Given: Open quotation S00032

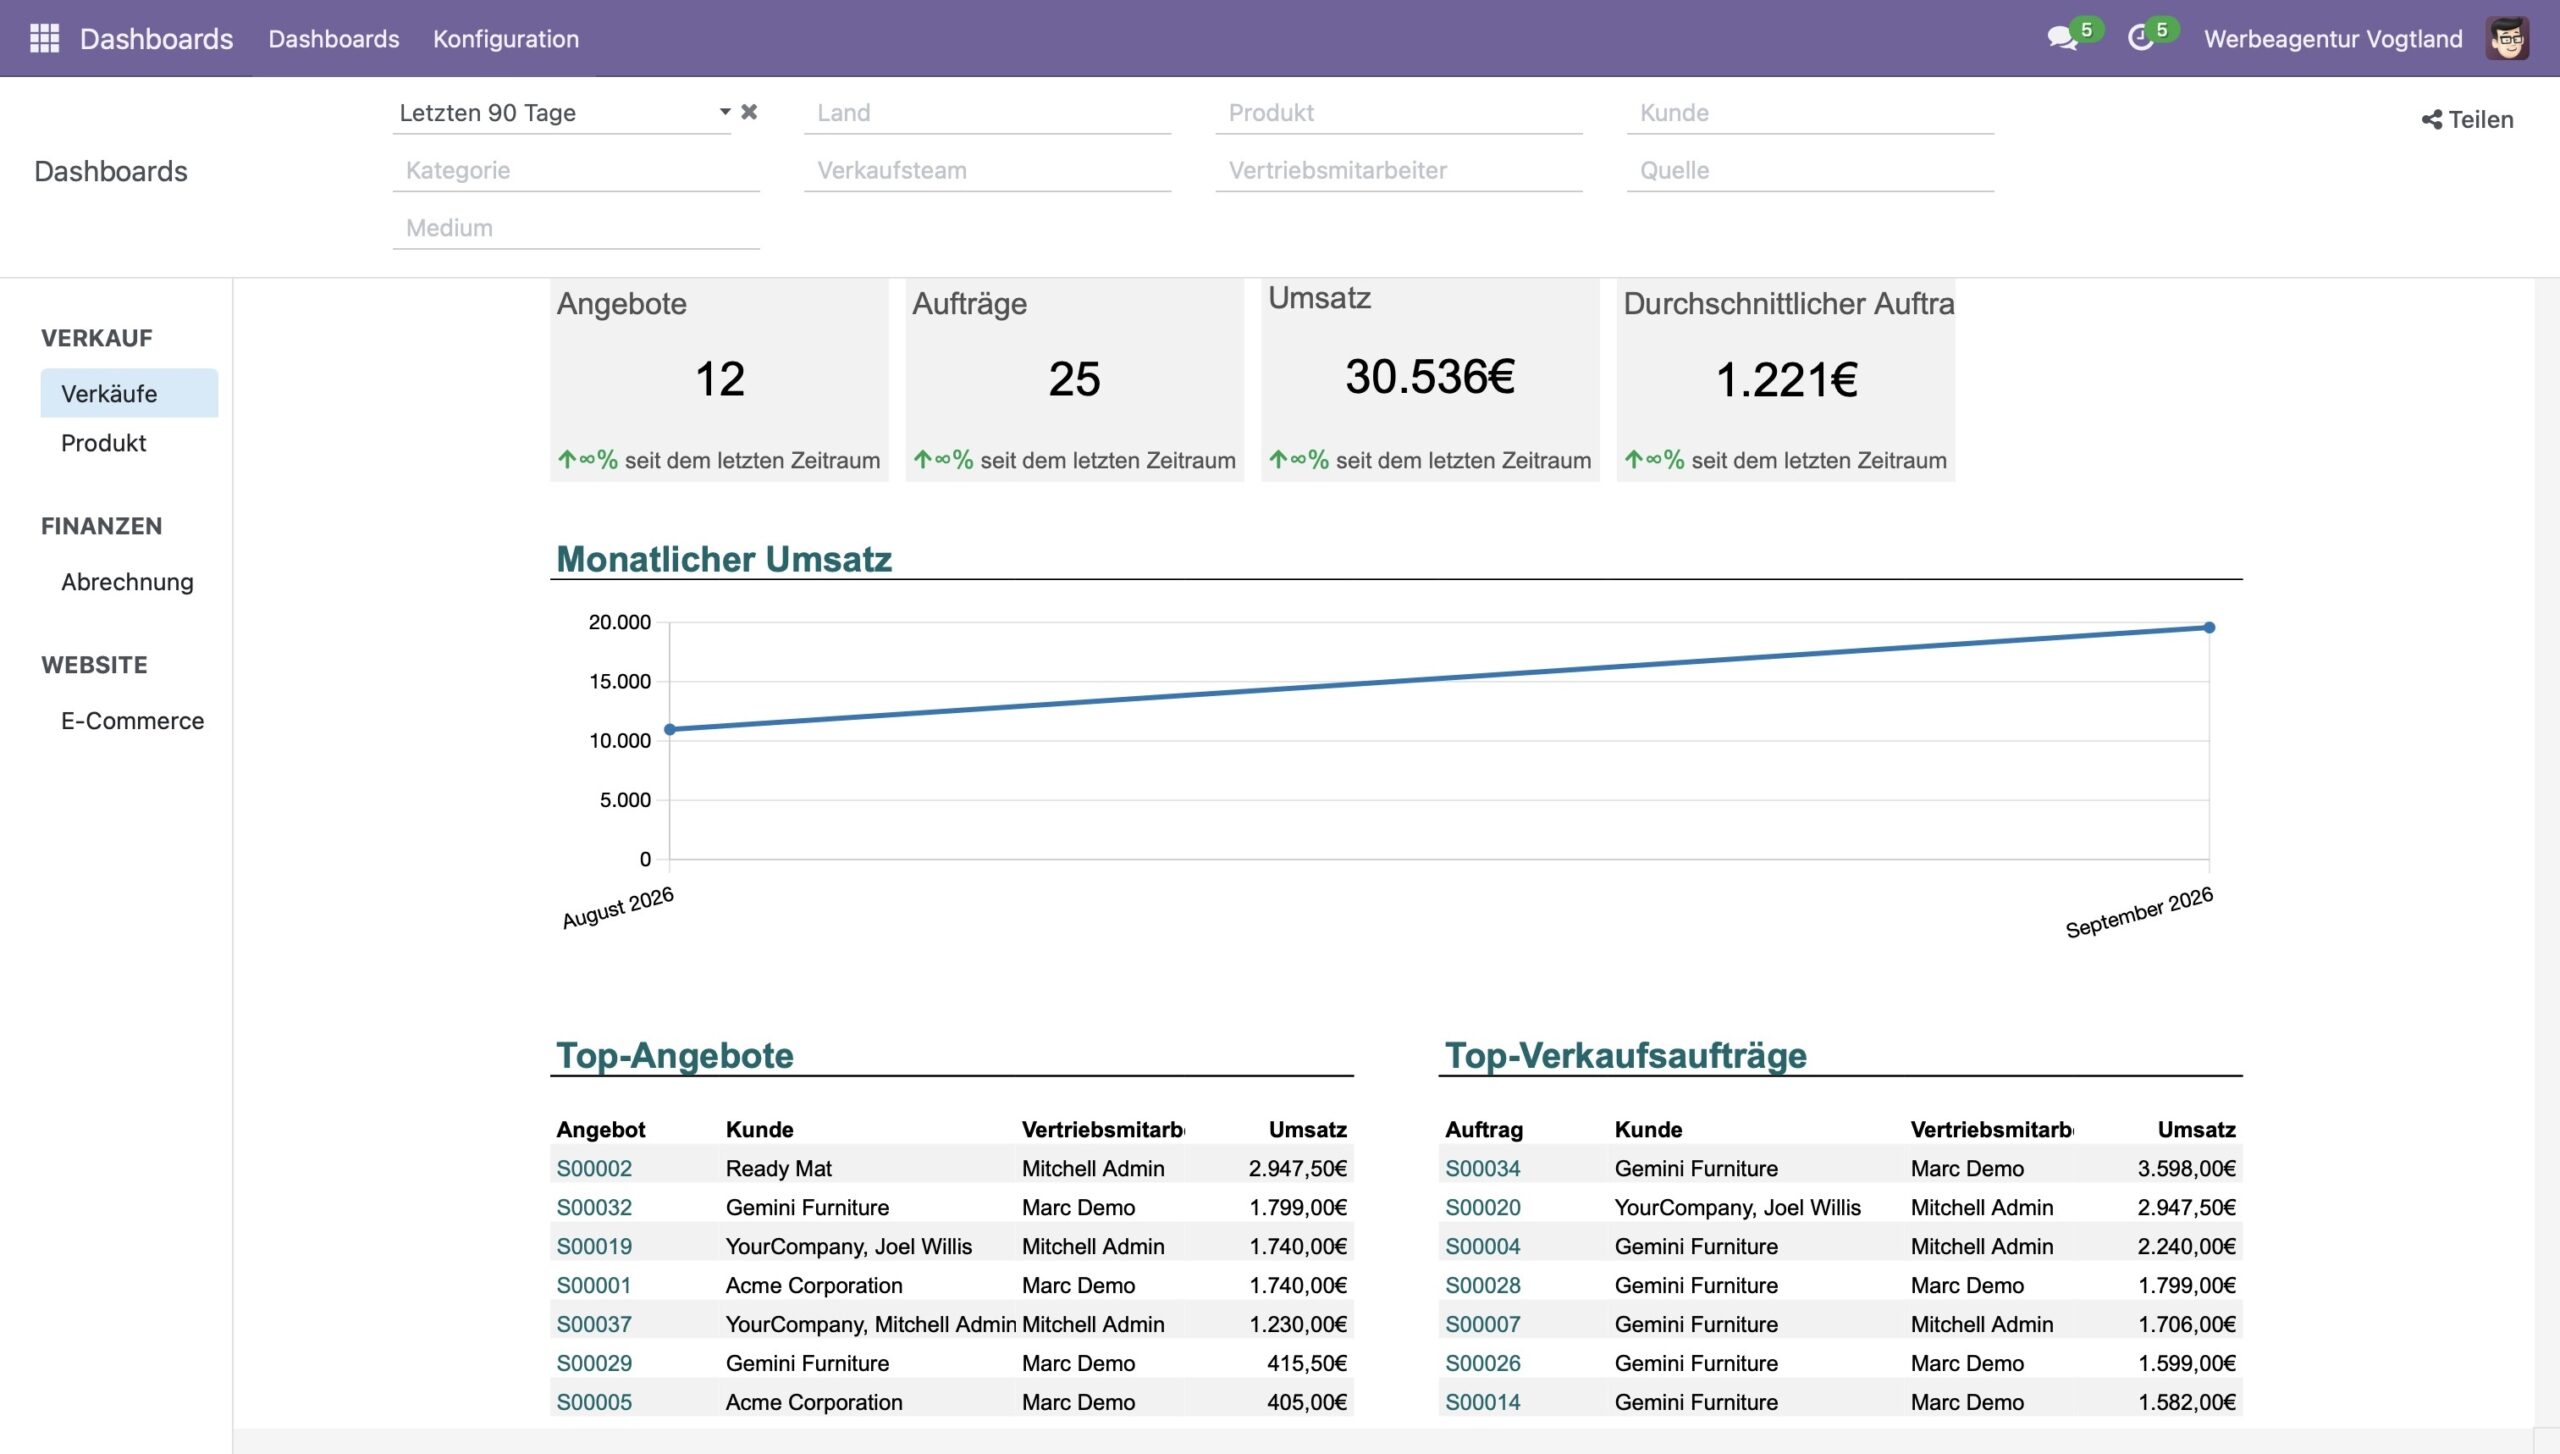Looking at the screenshot, I should tap(594, 1207).
